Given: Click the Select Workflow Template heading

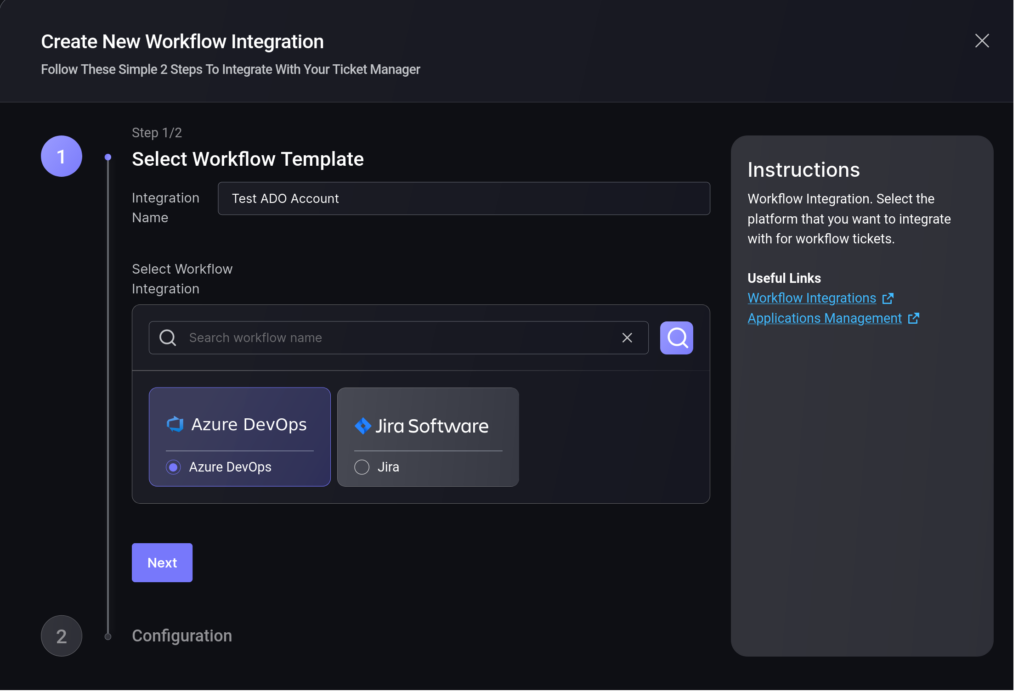Looking at the screenshot, I should (248, 159).
